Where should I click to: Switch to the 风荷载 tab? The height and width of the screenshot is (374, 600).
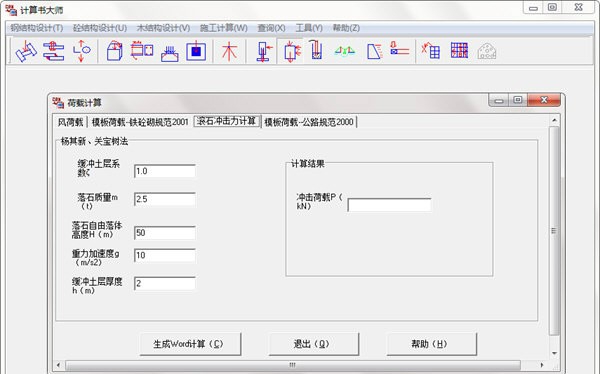click(70, 122)
